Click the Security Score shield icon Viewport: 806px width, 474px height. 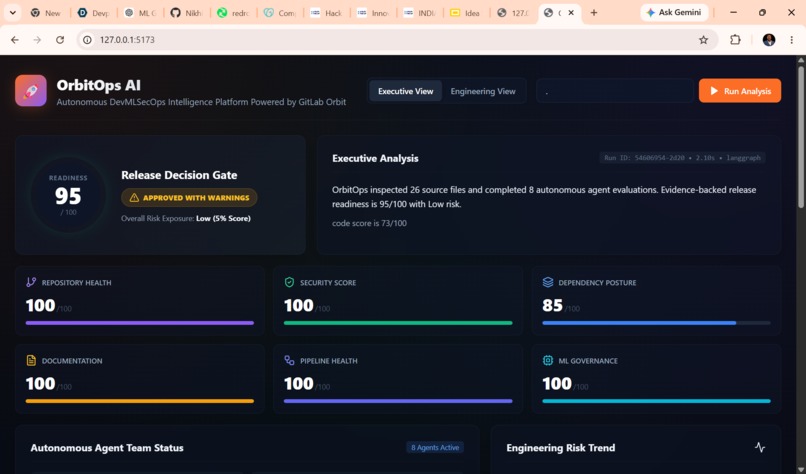pyautogui.click(x=289, y=282)
